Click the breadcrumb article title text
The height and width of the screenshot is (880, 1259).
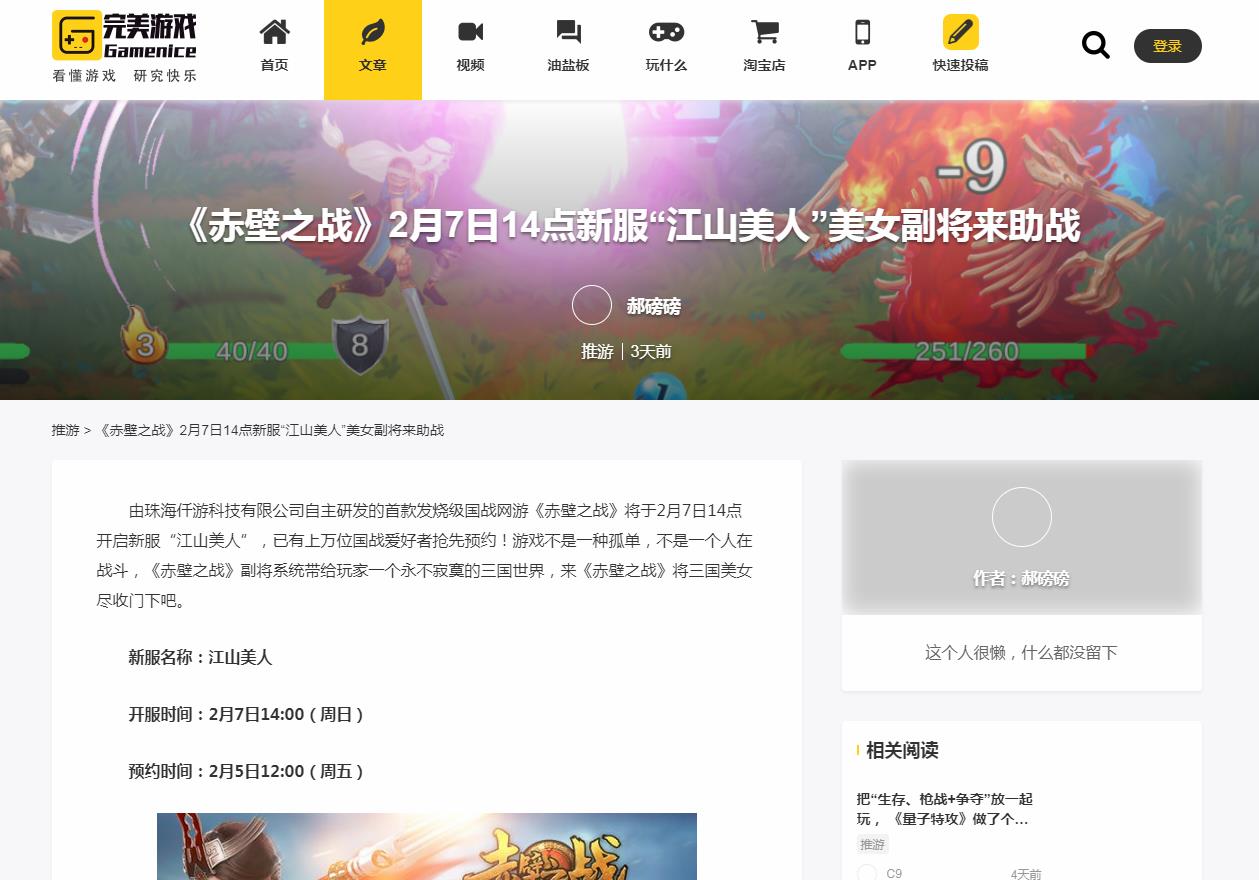(271, 430)
